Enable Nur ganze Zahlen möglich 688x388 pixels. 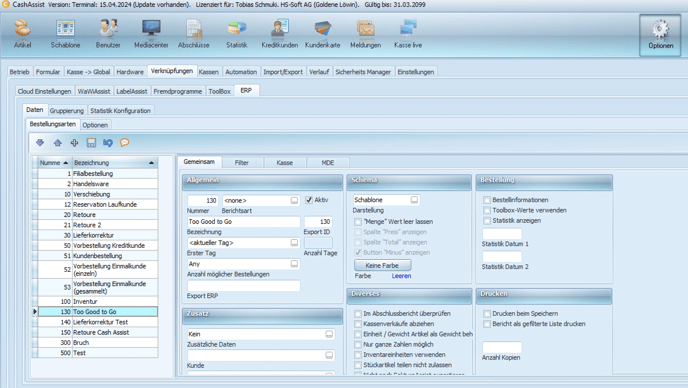coord(358,344)
